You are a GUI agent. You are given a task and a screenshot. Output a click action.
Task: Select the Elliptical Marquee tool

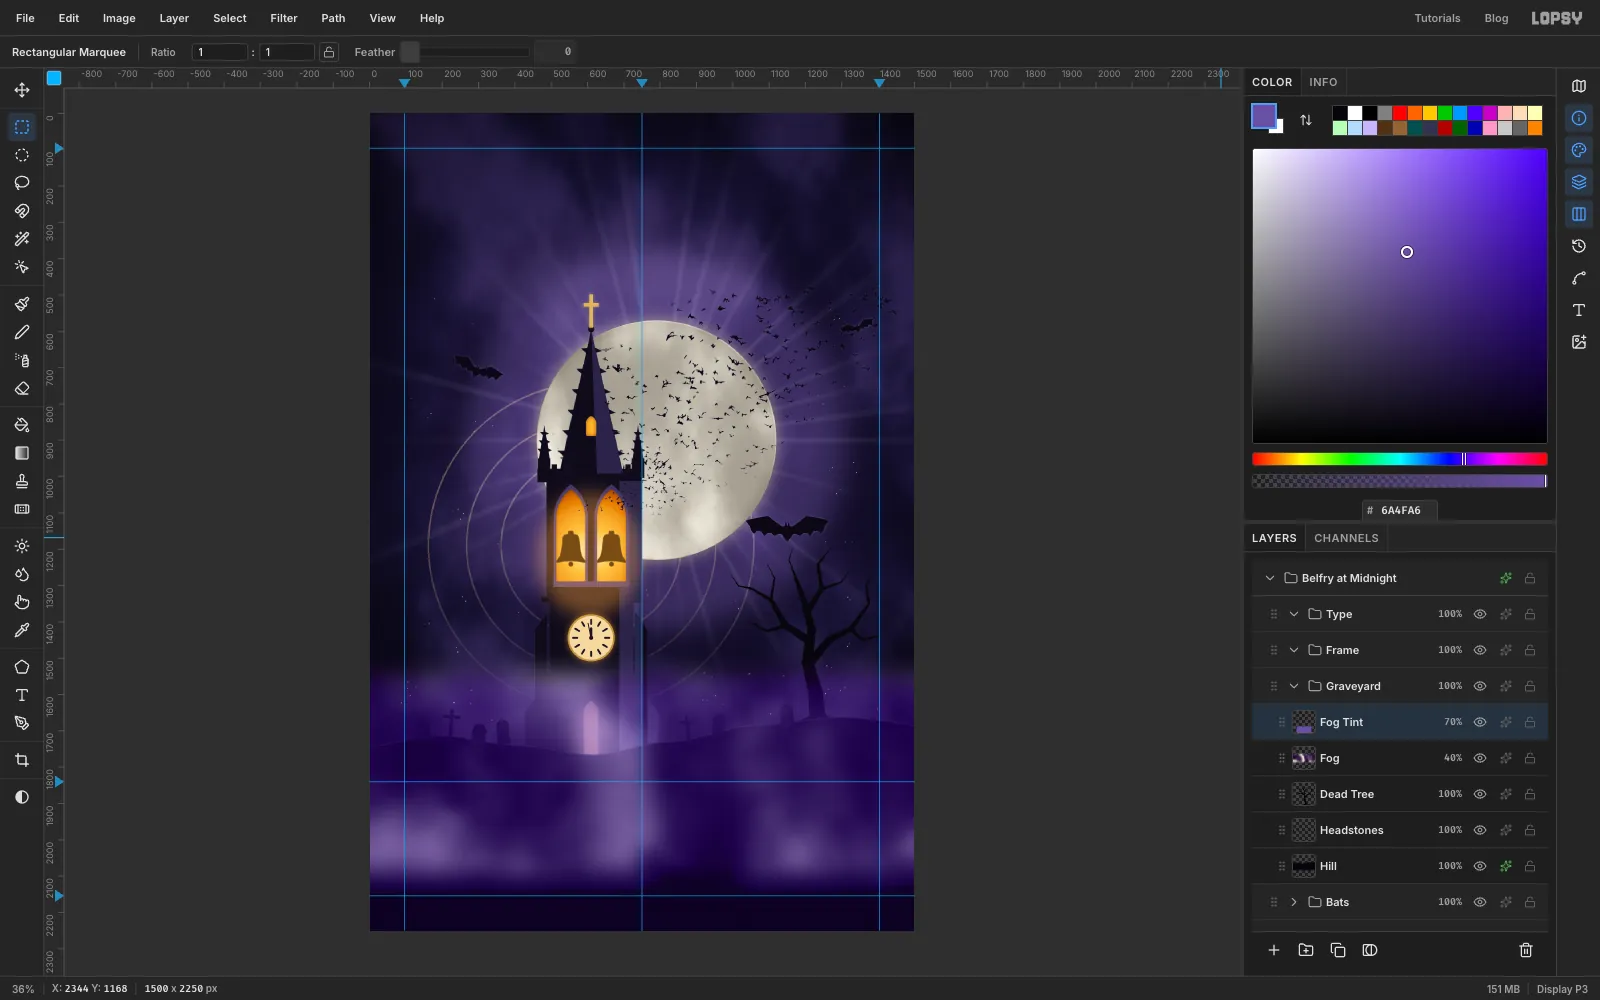click(22, 155)
